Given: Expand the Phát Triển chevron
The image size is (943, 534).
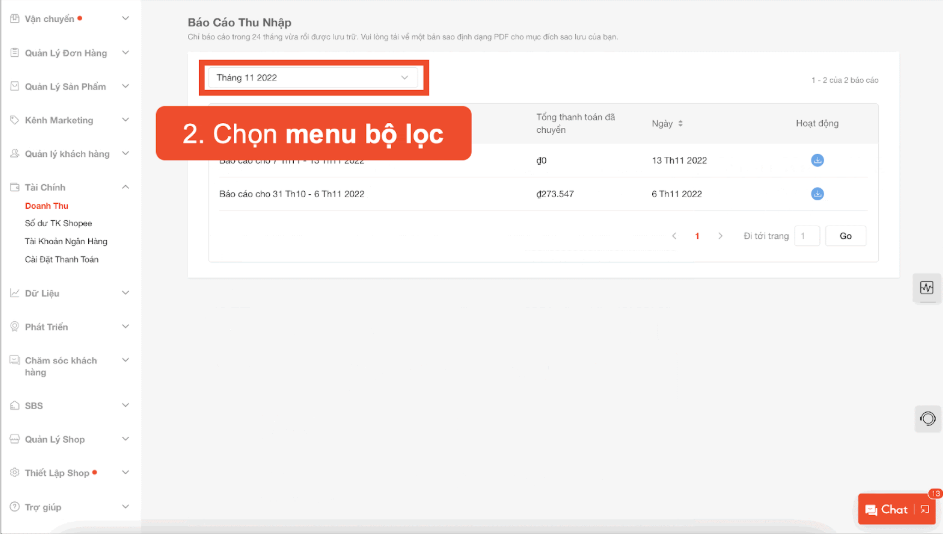Looking at the screenshot, I should point(126,327).
